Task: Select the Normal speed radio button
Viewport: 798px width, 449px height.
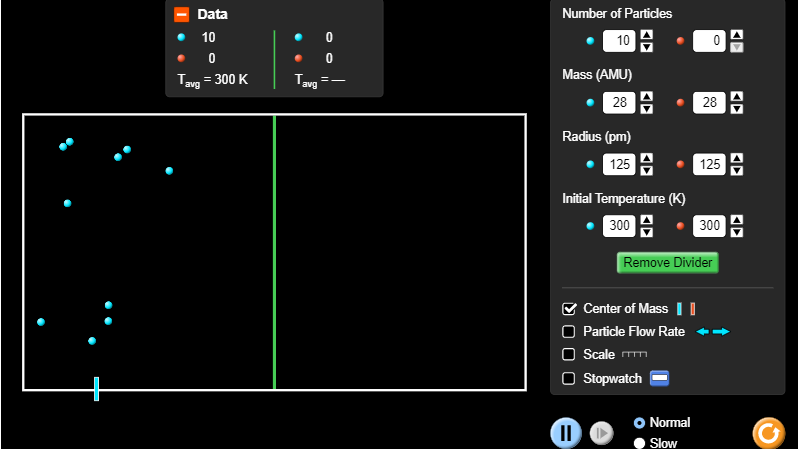Action: tap(640, 423)
